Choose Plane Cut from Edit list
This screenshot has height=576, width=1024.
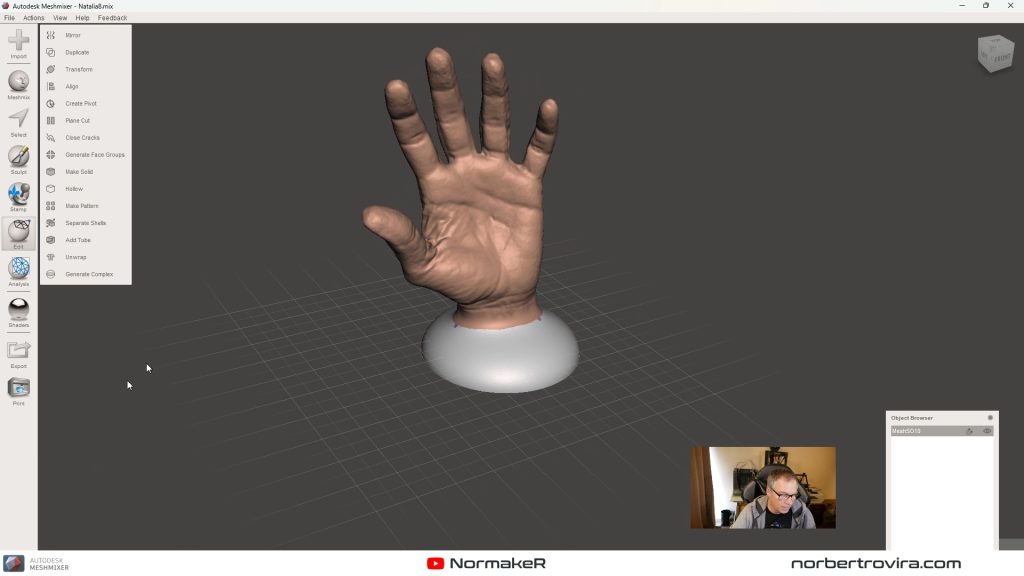pos(78,121)
